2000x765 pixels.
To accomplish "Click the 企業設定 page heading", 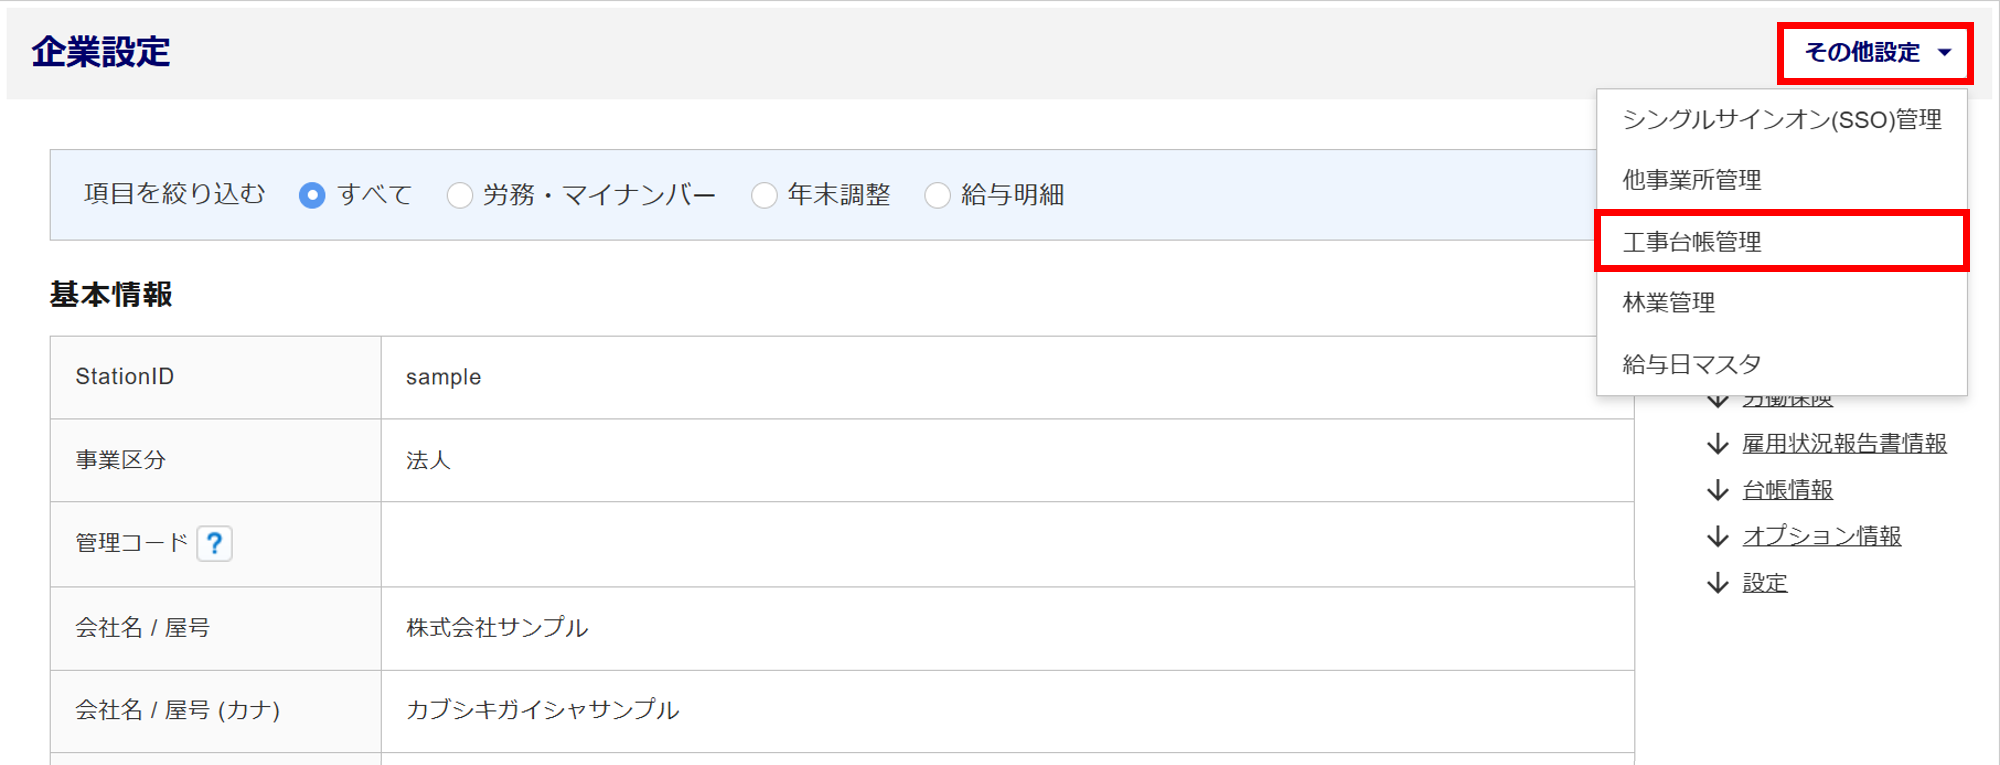I will [x=101, y=52].
